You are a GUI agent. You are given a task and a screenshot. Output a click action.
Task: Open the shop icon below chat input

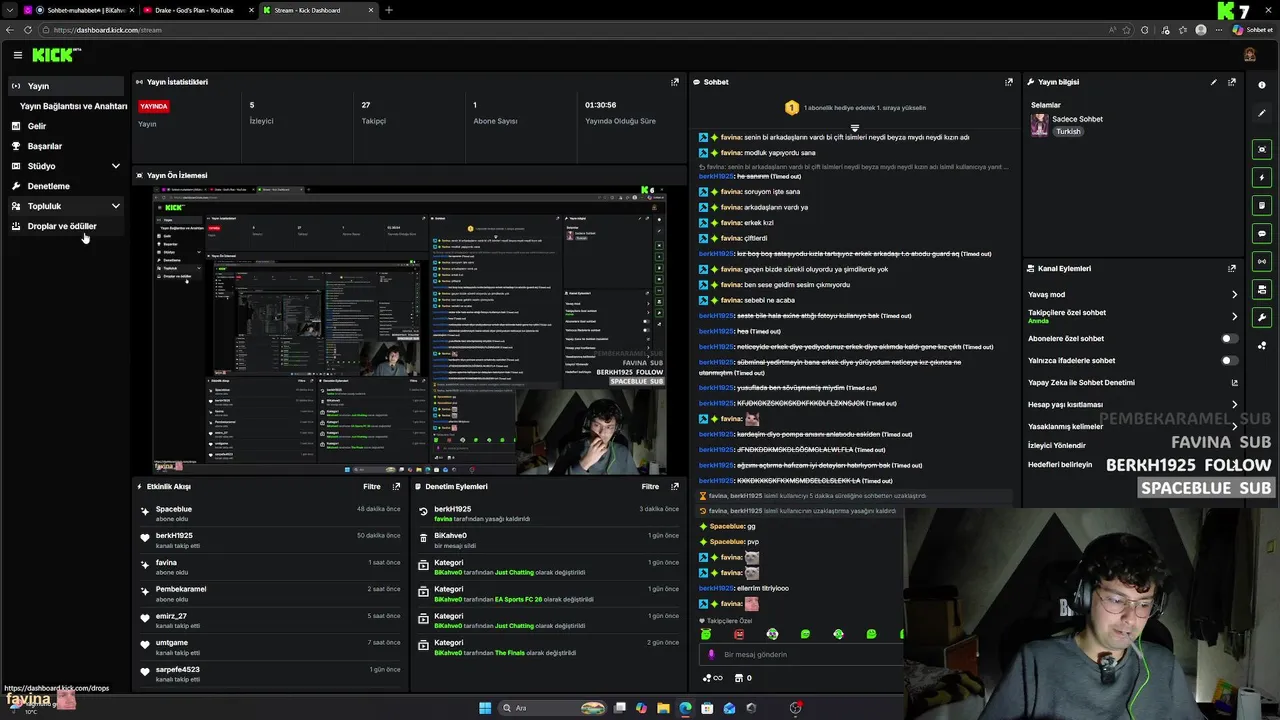click(x=739, y=678)
